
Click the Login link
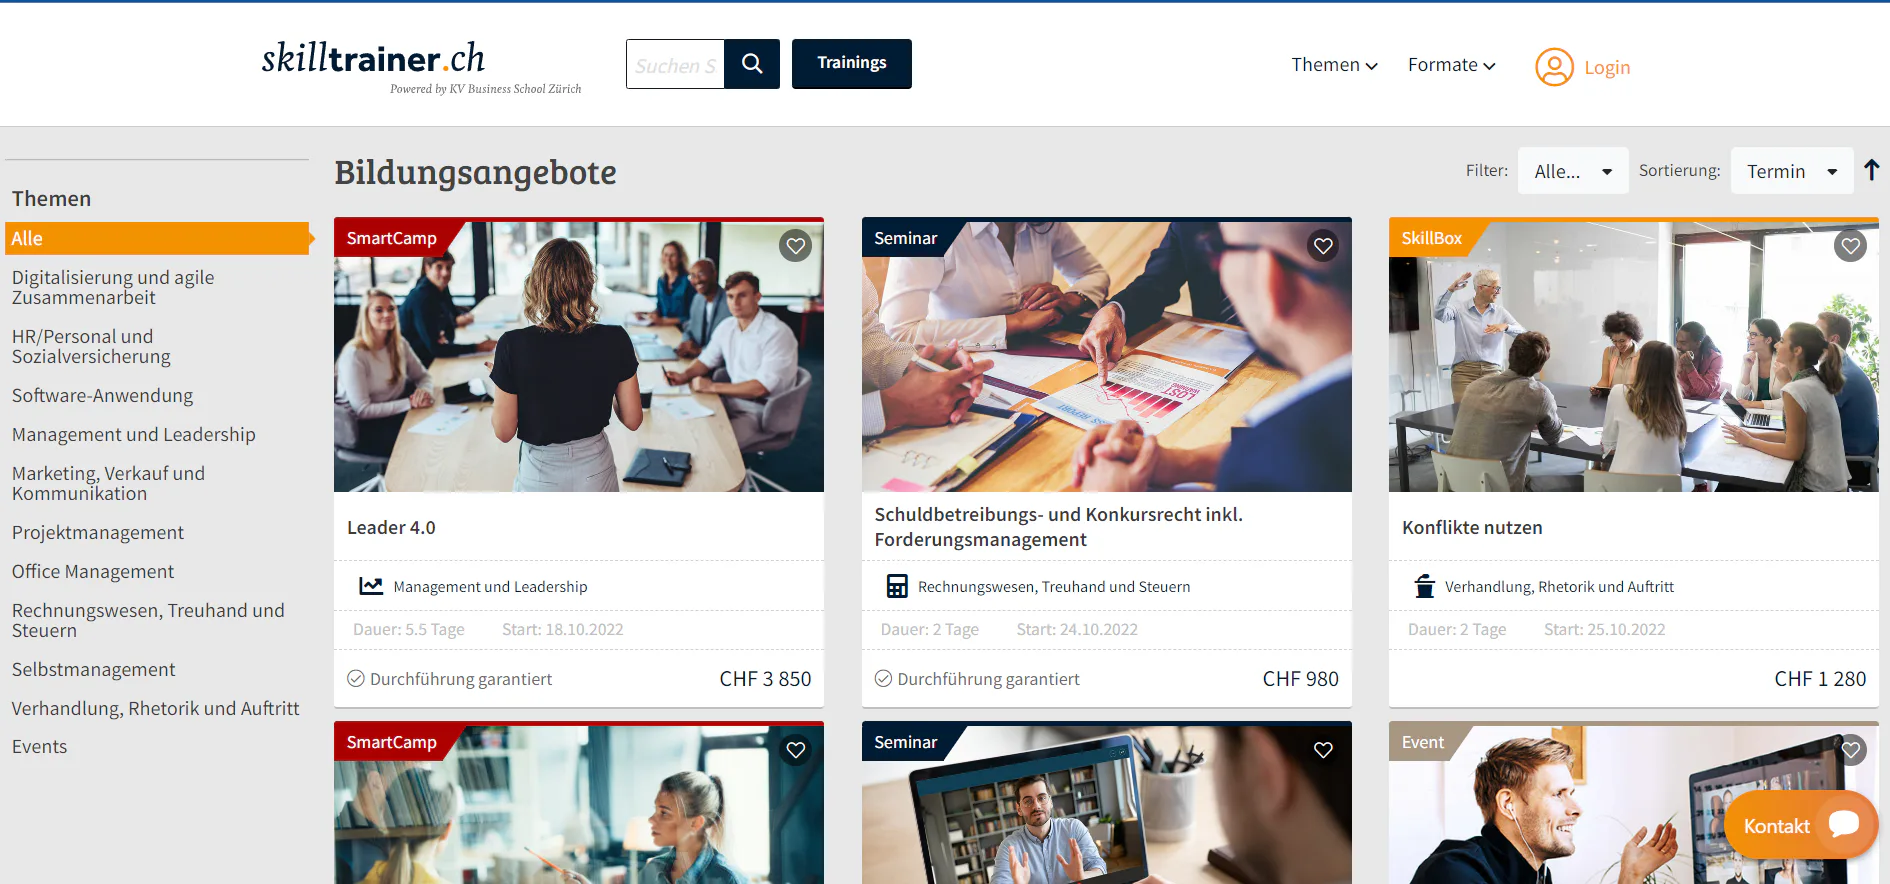1607,67
